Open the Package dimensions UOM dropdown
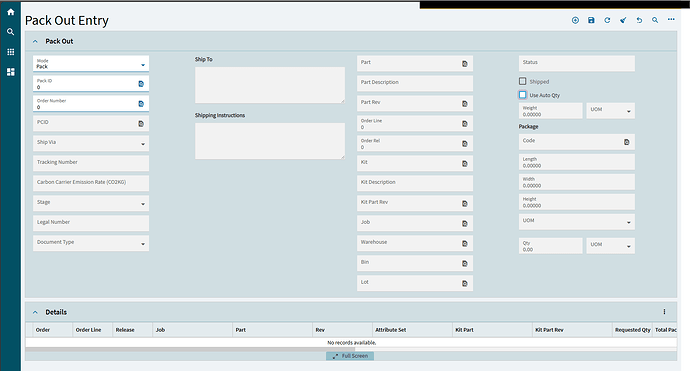This screenshot has width=690, height=371. 576,222
